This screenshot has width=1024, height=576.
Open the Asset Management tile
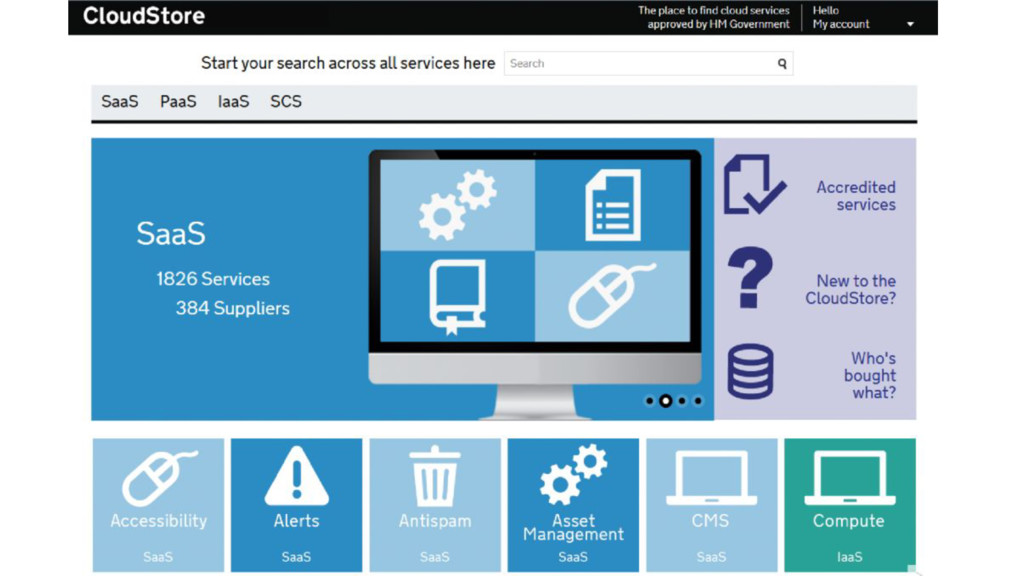pyautogui.click(x=573, y=505)
